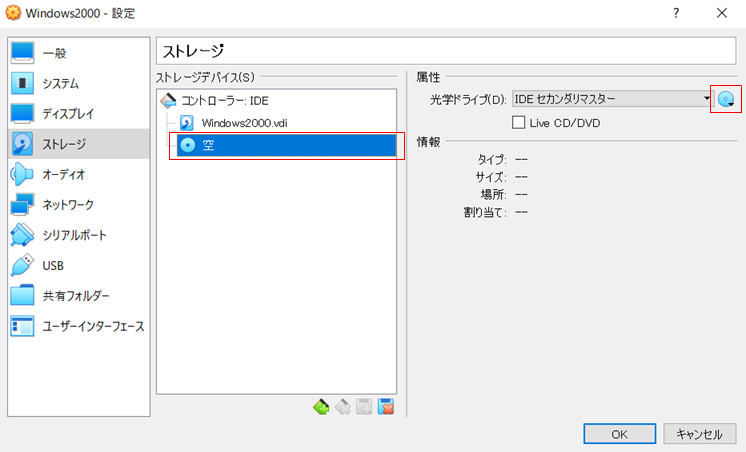Click the ディスプレイ screen icon
Viewport: 746px width, 452px height.
click(x=22, y=113)
